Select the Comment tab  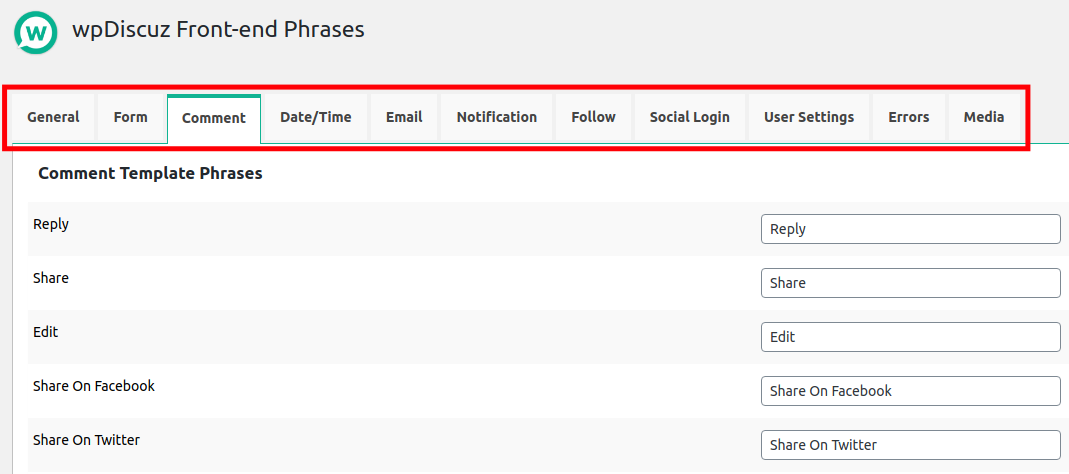(x=214, y=118)
